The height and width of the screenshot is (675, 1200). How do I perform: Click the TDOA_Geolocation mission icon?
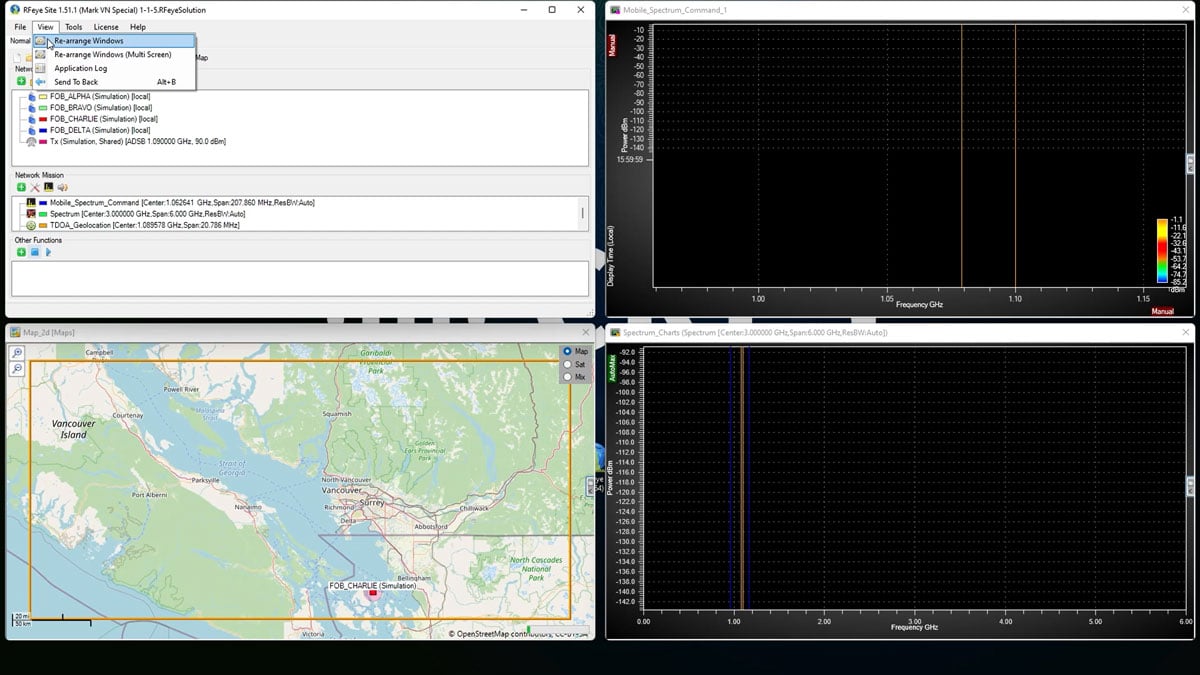(x=31, y=224)
